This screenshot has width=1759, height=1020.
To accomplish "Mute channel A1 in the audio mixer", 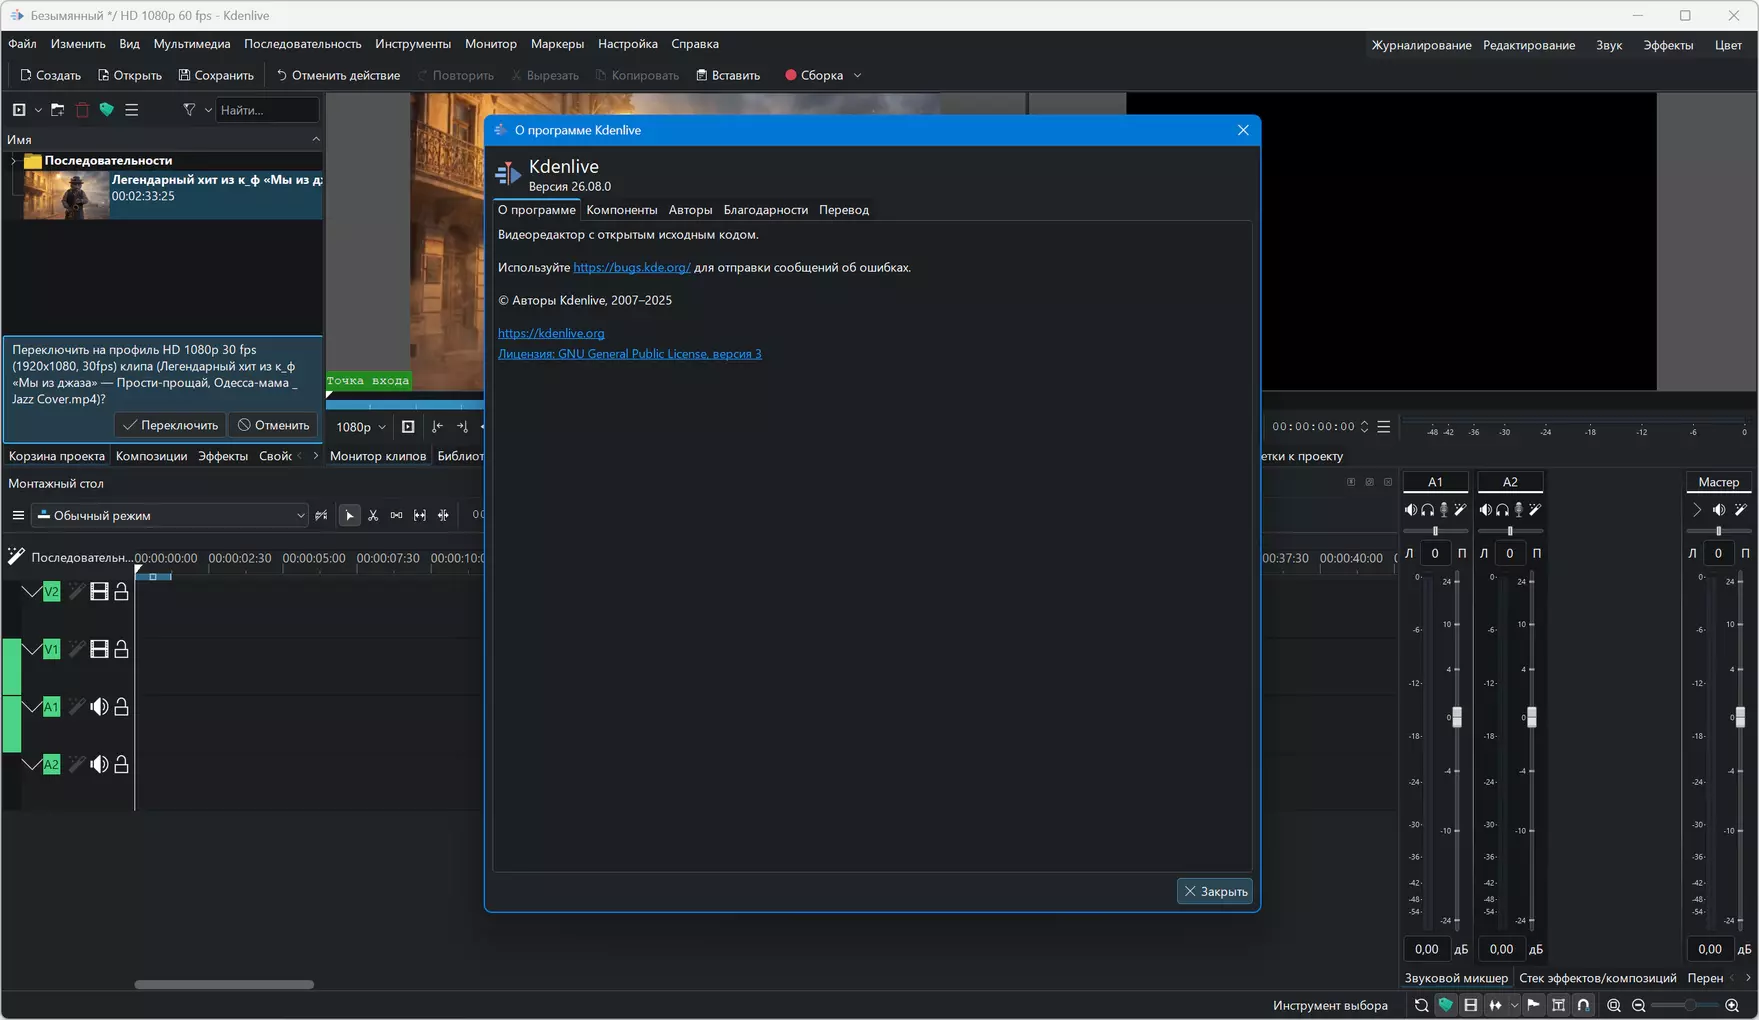I will 1411,510.
